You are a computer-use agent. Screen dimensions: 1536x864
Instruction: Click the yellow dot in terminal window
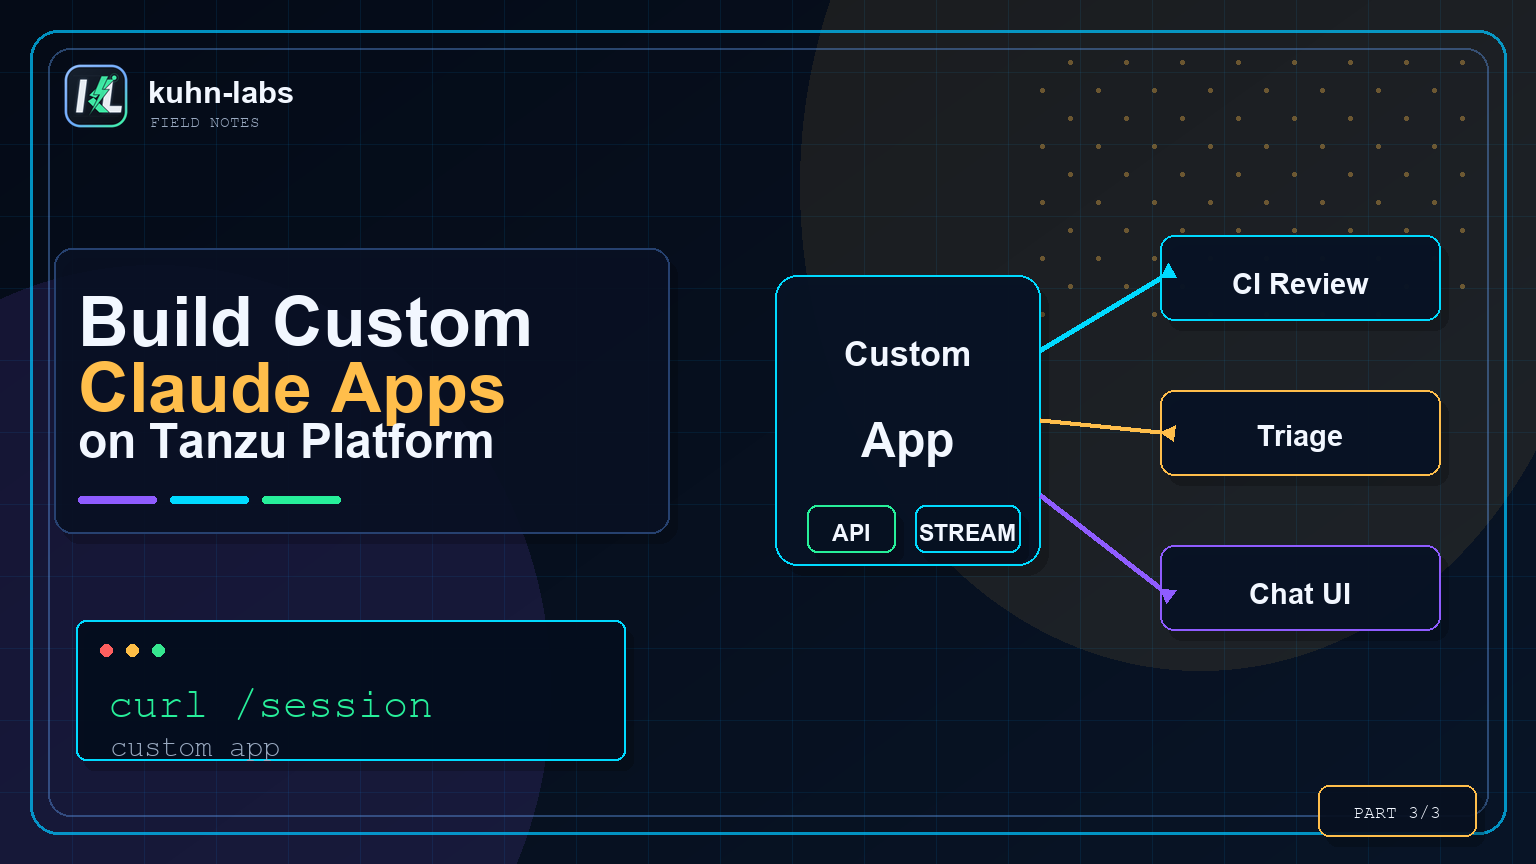click(x=132, y=651)
